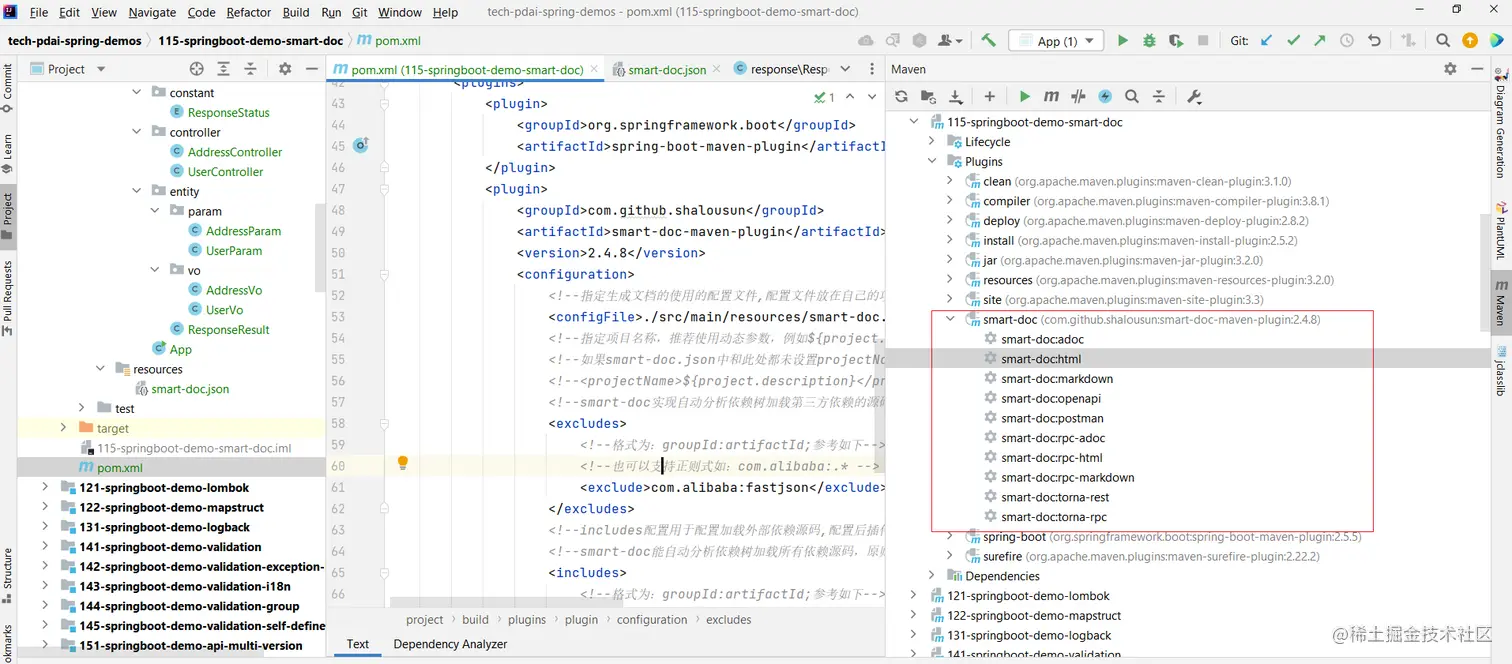Open the Refactor menu
The height and width of the screenshot is (664, 1512).
[249, 12]
